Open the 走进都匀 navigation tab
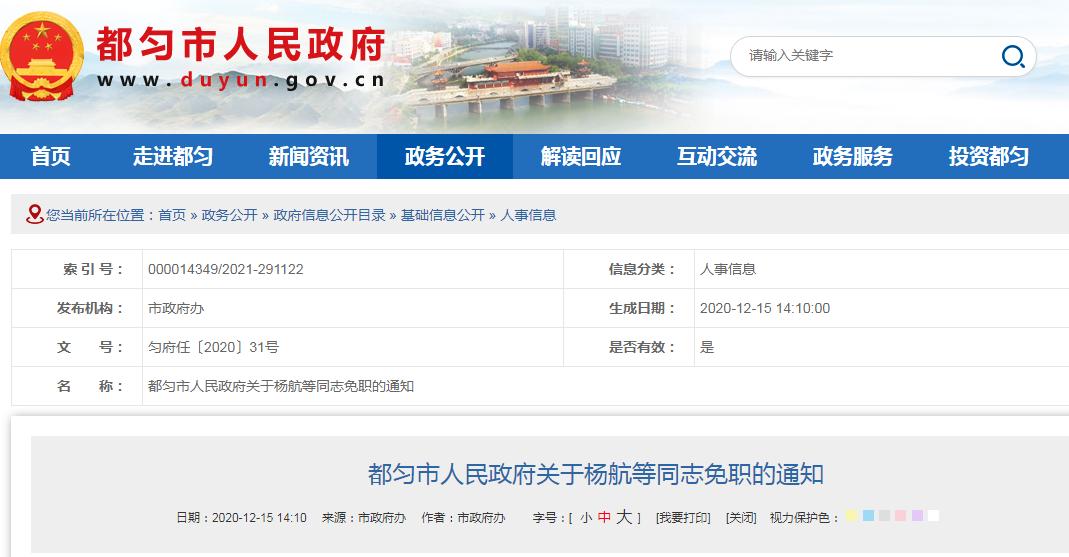 click(172, 157)
